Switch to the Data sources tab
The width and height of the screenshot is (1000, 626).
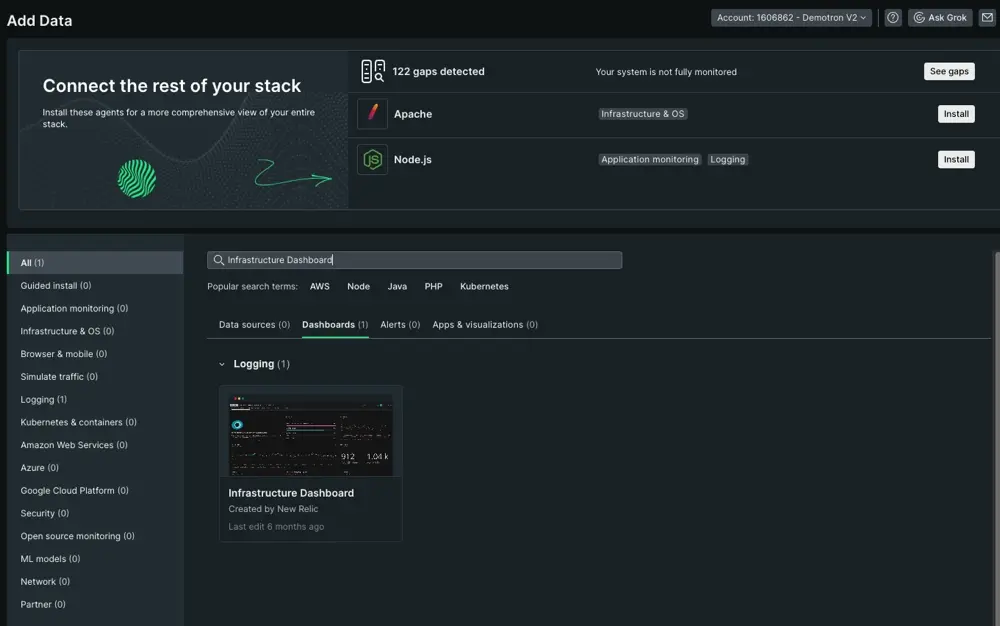(254, 325)
